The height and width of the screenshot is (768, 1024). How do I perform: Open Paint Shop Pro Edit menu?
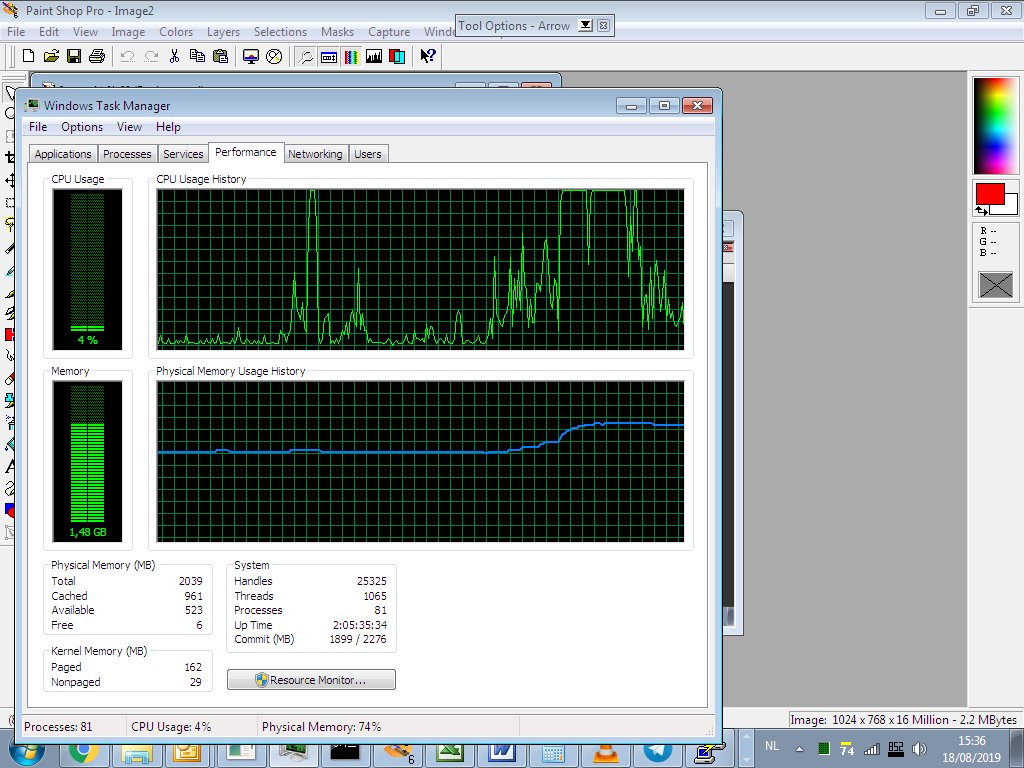[49, 32]
